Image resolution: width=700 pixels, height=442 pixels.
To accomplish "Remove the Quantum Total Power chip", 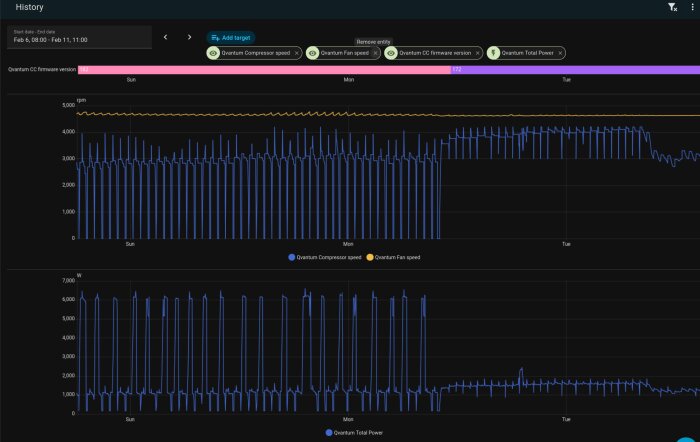I will tap(560, 53).
